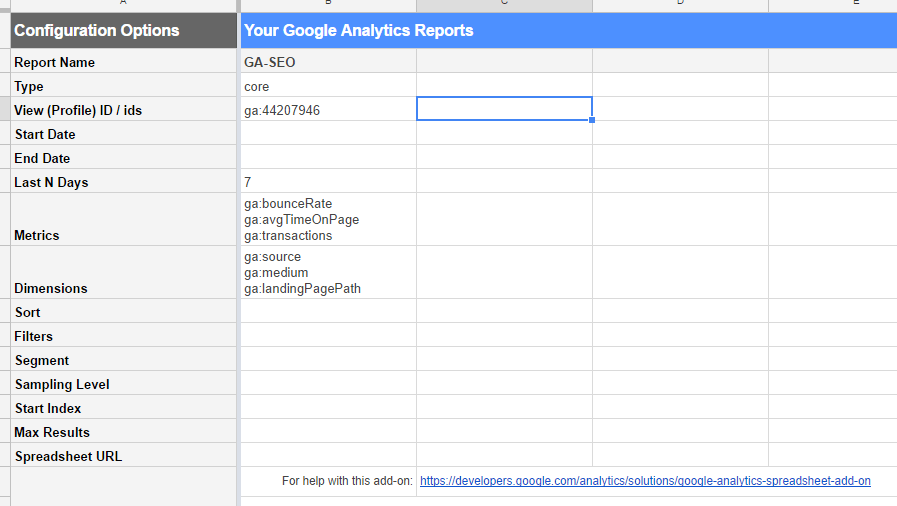Image resolution: width=897 pixels, height=506 pixels.
Task: Click the 'Start Index' label cell
Action: pyautogui.click(x=124, y=408)
